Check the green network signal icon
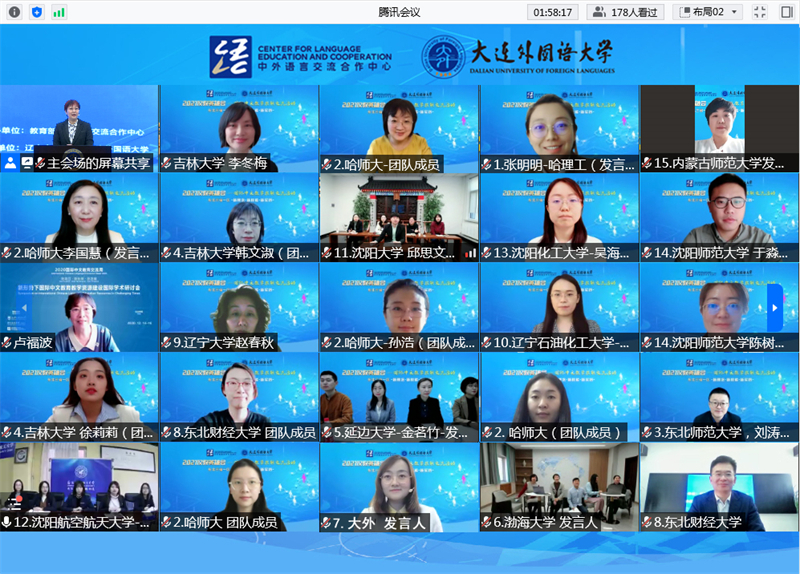Viewport: 800px width, 574px height. click(59, 12)
